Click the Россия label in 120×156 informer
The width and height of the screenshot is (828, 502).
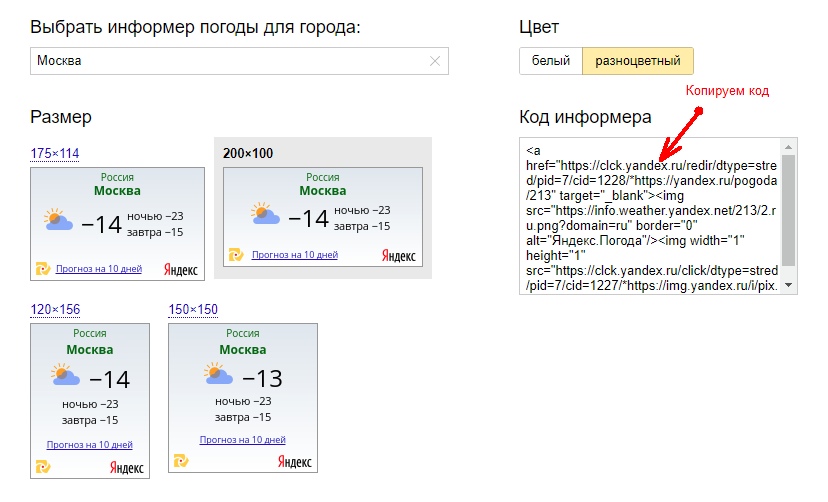[x=90, y=333]
